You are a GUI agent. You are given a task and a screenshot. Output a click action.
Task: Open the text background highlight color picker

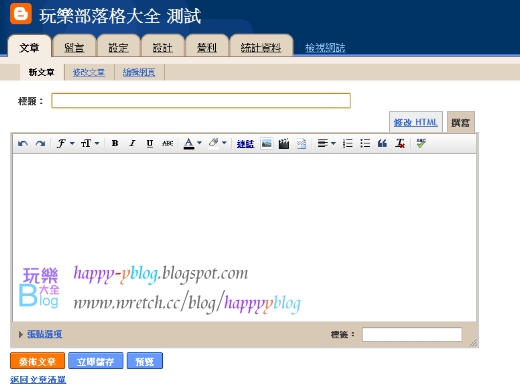(217, 143)
